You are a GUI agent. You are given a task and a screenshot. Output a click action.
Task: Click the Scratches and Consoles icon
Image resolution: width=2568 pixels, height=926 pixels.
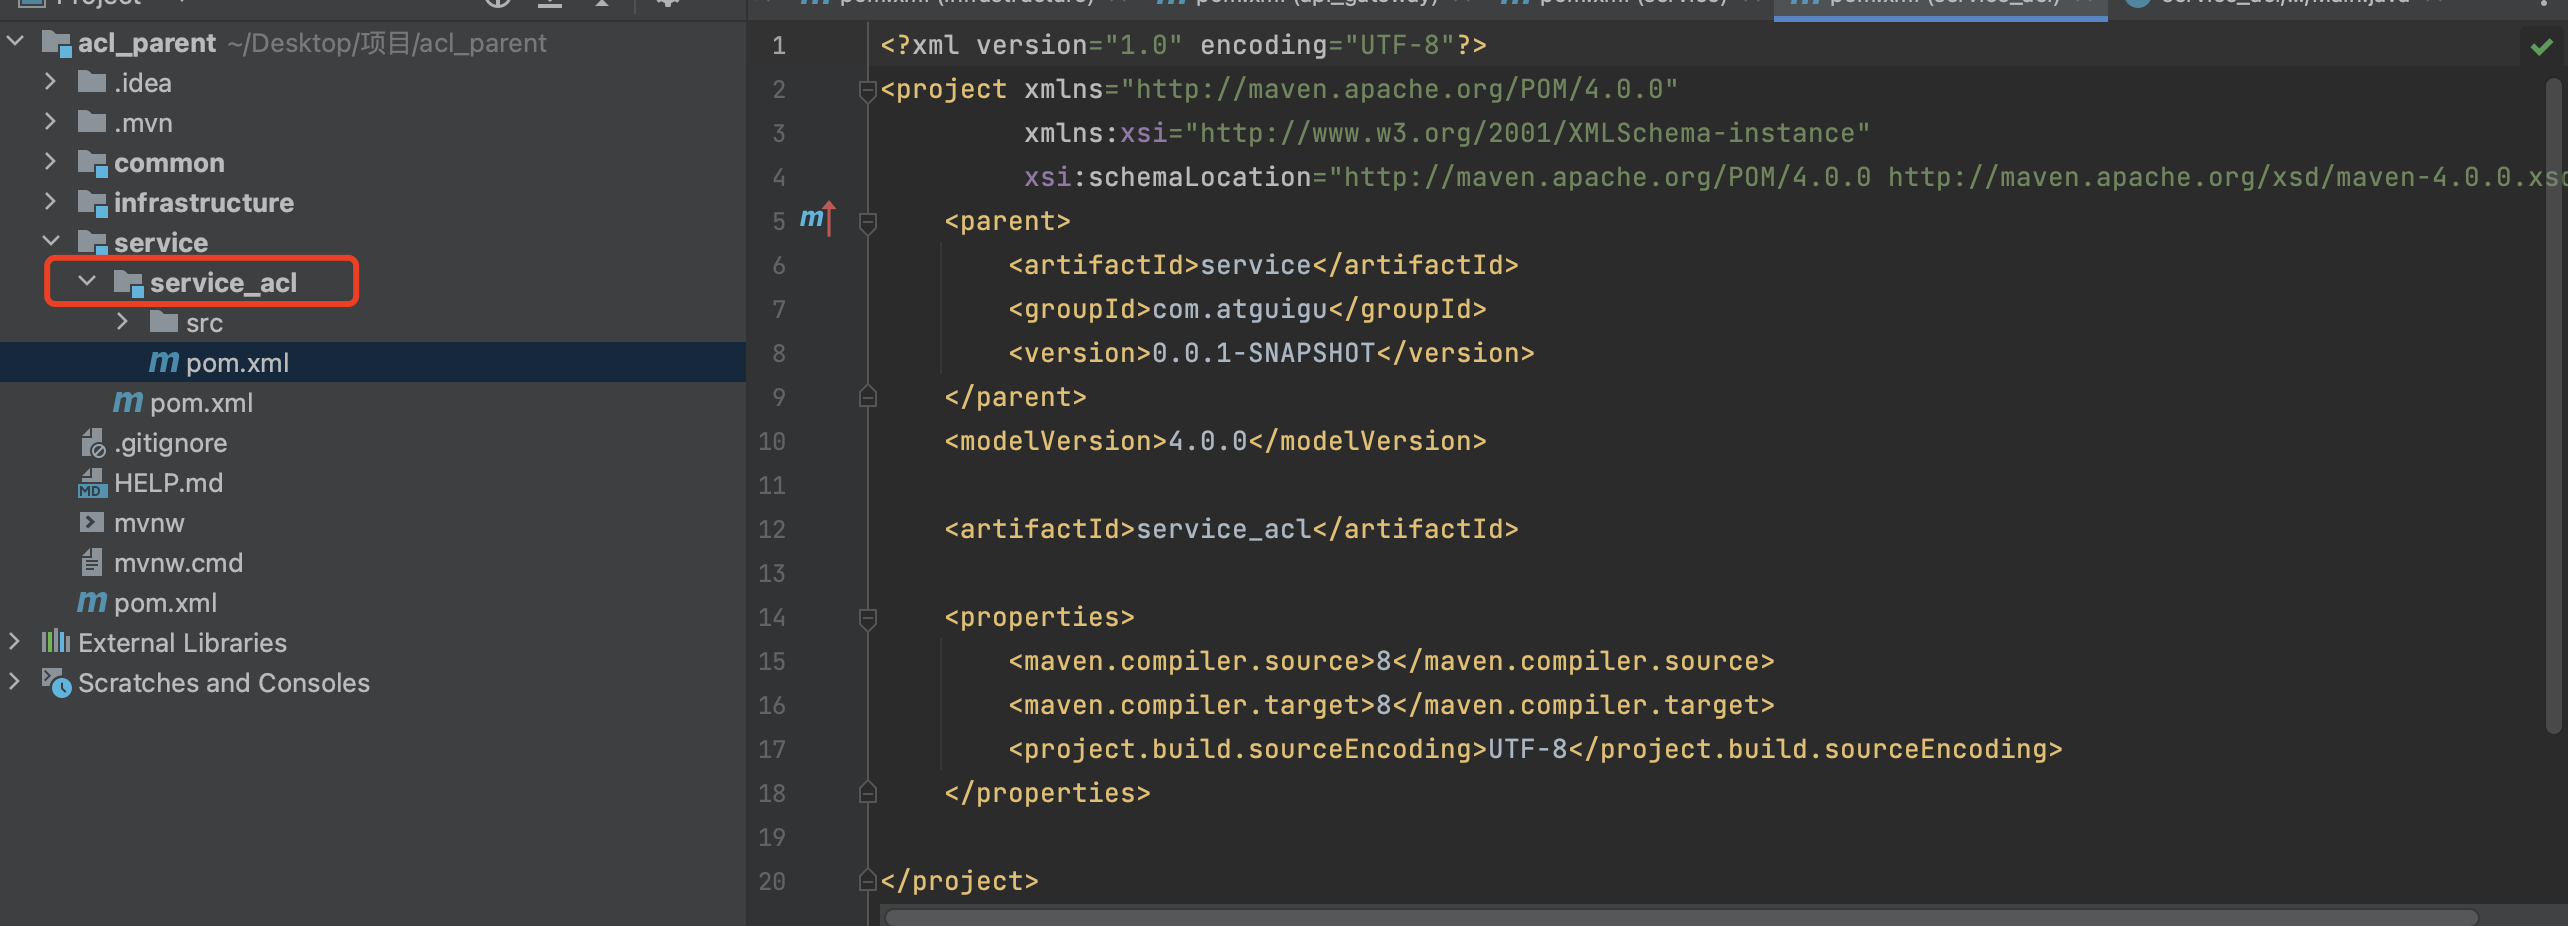pyautogui.click(x=56, y=683)
